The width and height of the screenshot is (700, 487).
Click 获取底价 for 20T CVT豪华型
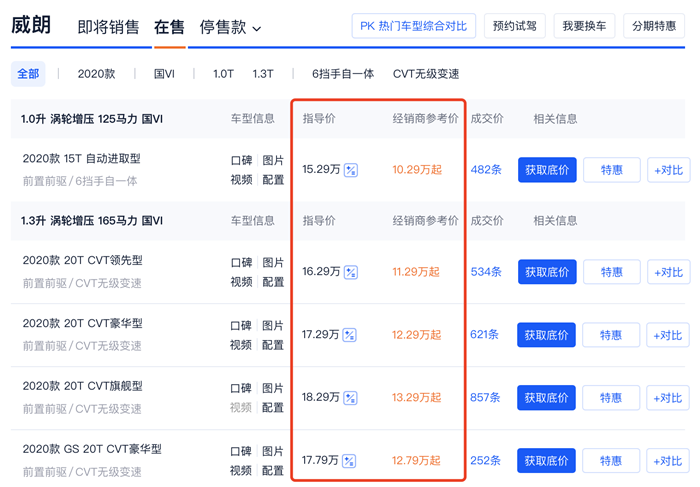[546, 335]
